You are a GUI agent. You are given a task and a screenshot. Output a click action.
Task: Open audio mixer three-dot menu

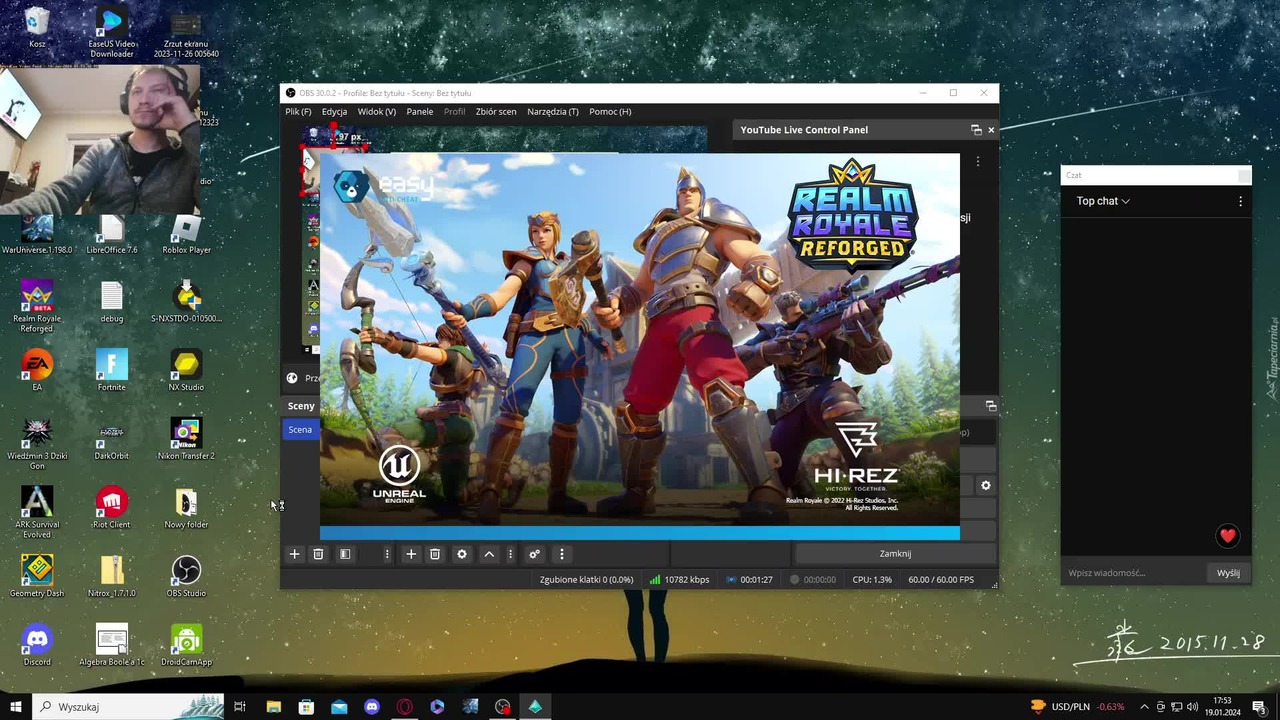click(561, 554)
